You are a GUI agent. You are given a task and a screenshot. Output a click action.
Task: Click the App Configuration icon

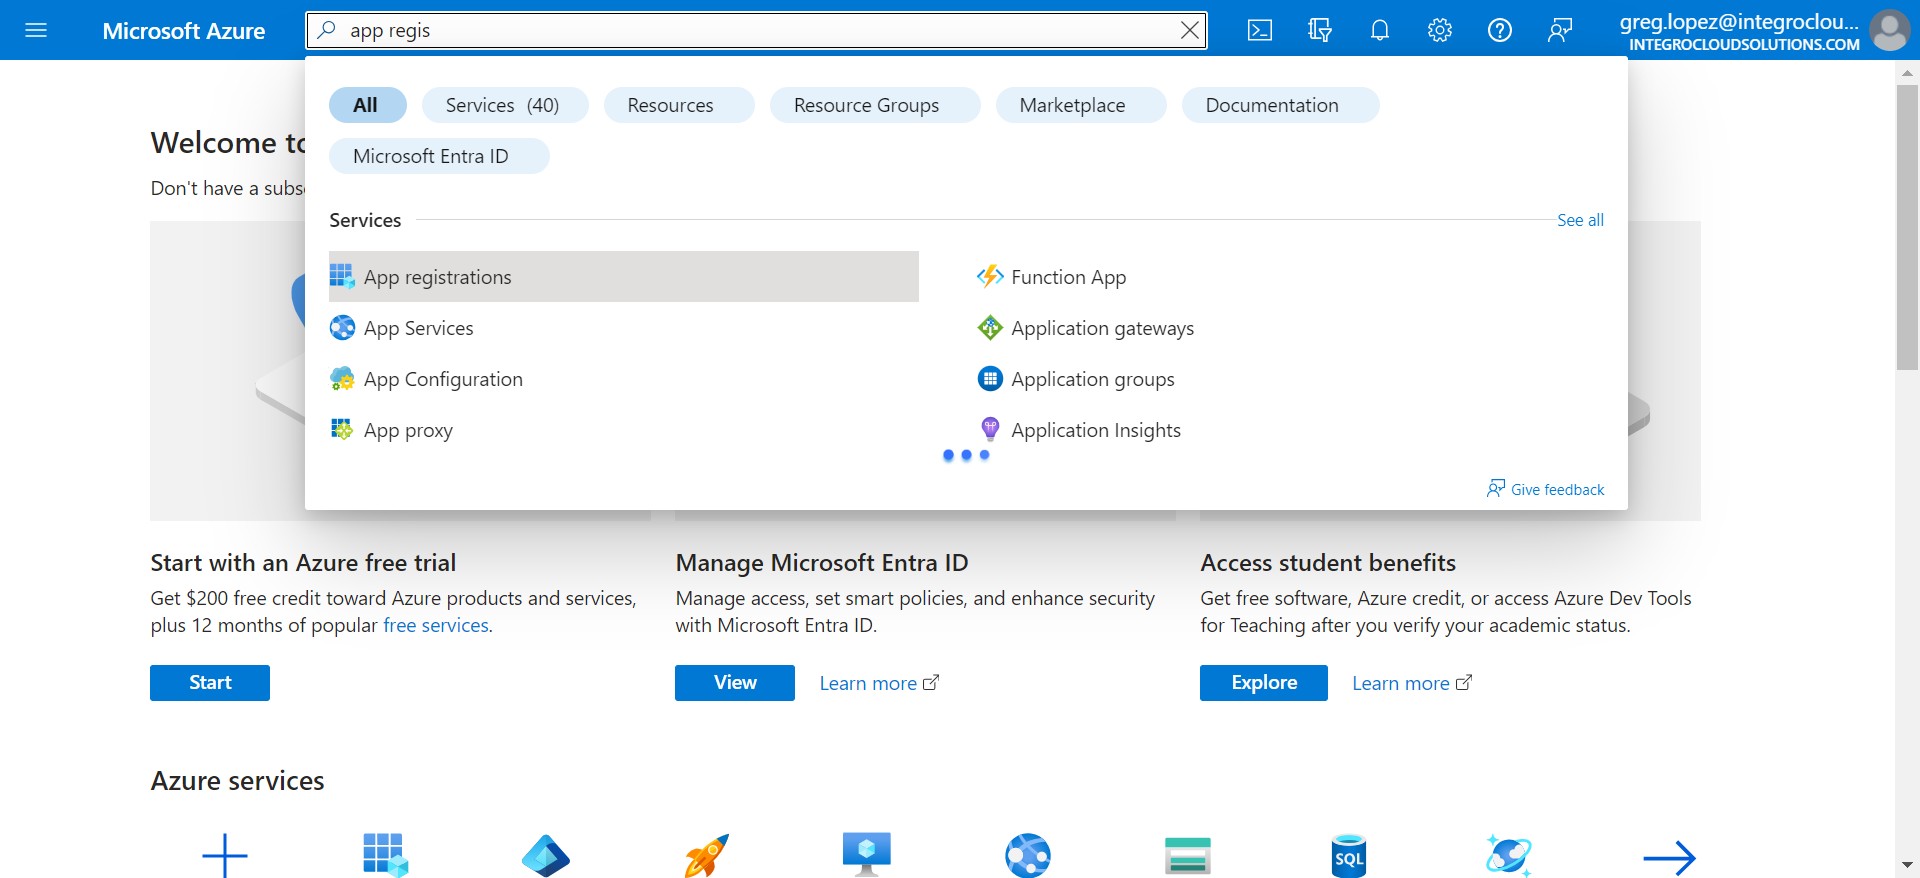click(x=342, y=378)
